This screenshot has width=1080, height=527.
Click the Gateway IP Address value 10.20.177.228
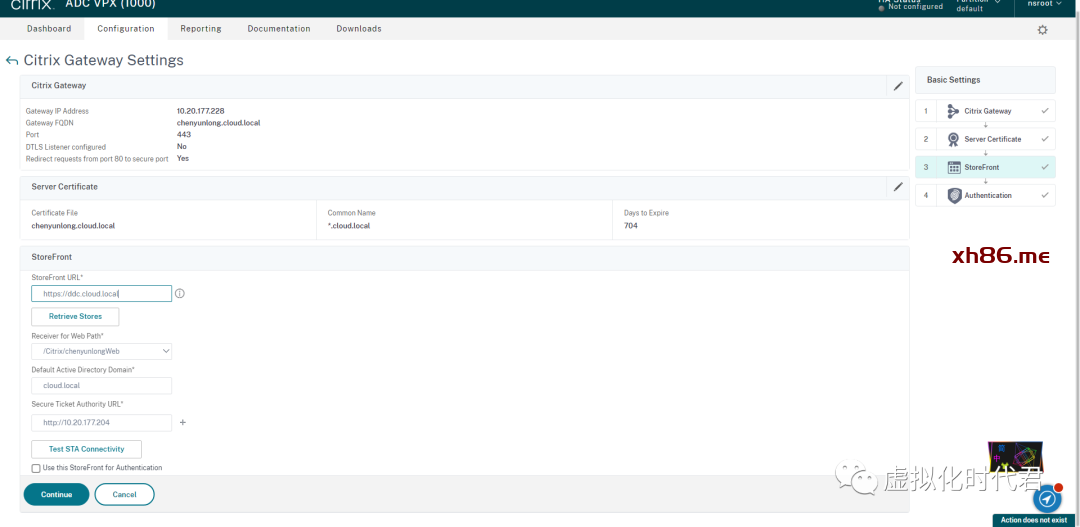click(200, 111)
